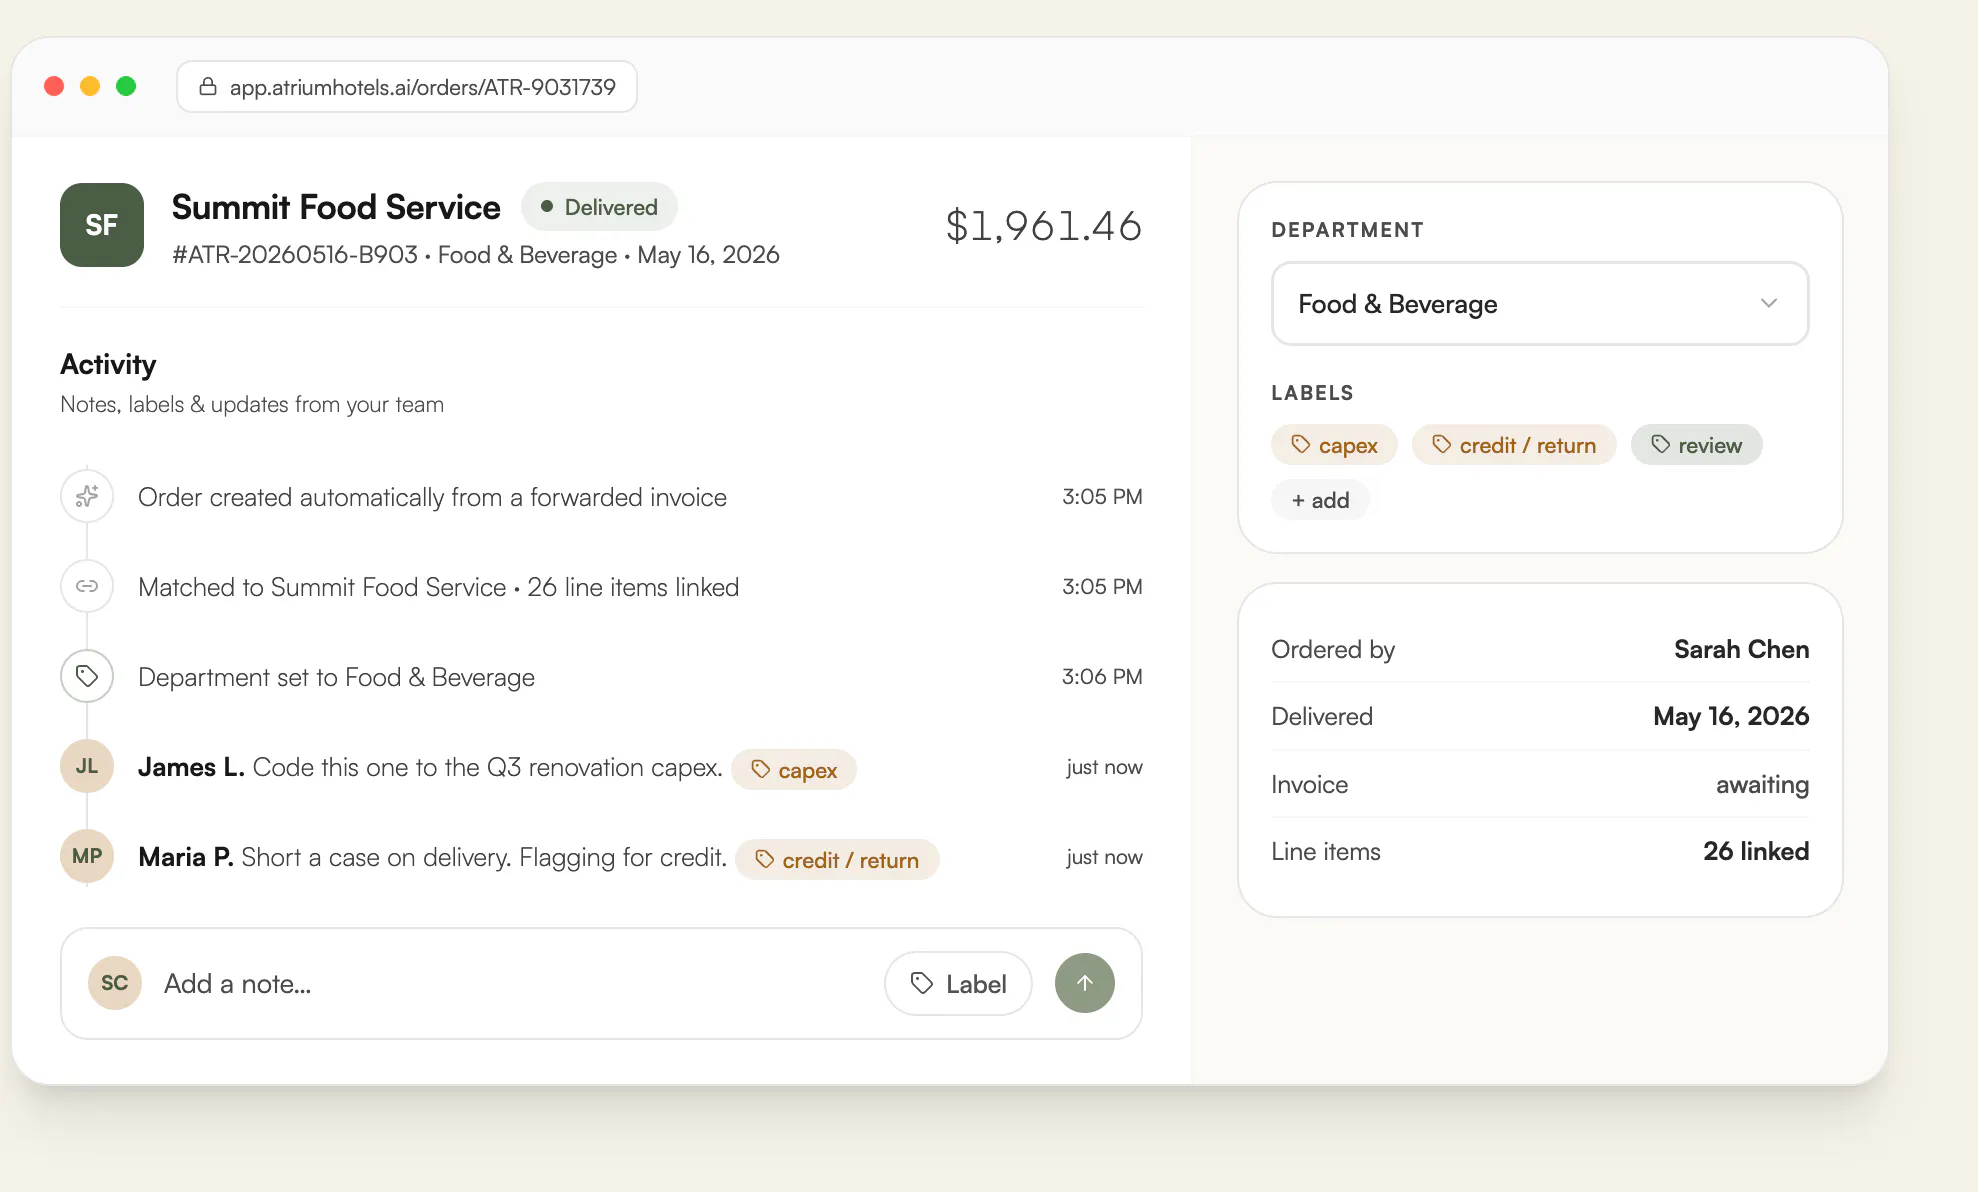Screen dimensions: 1978x1192
Task: Click Ordered by value Sarah Chen
Action: tap(1741, 649)
